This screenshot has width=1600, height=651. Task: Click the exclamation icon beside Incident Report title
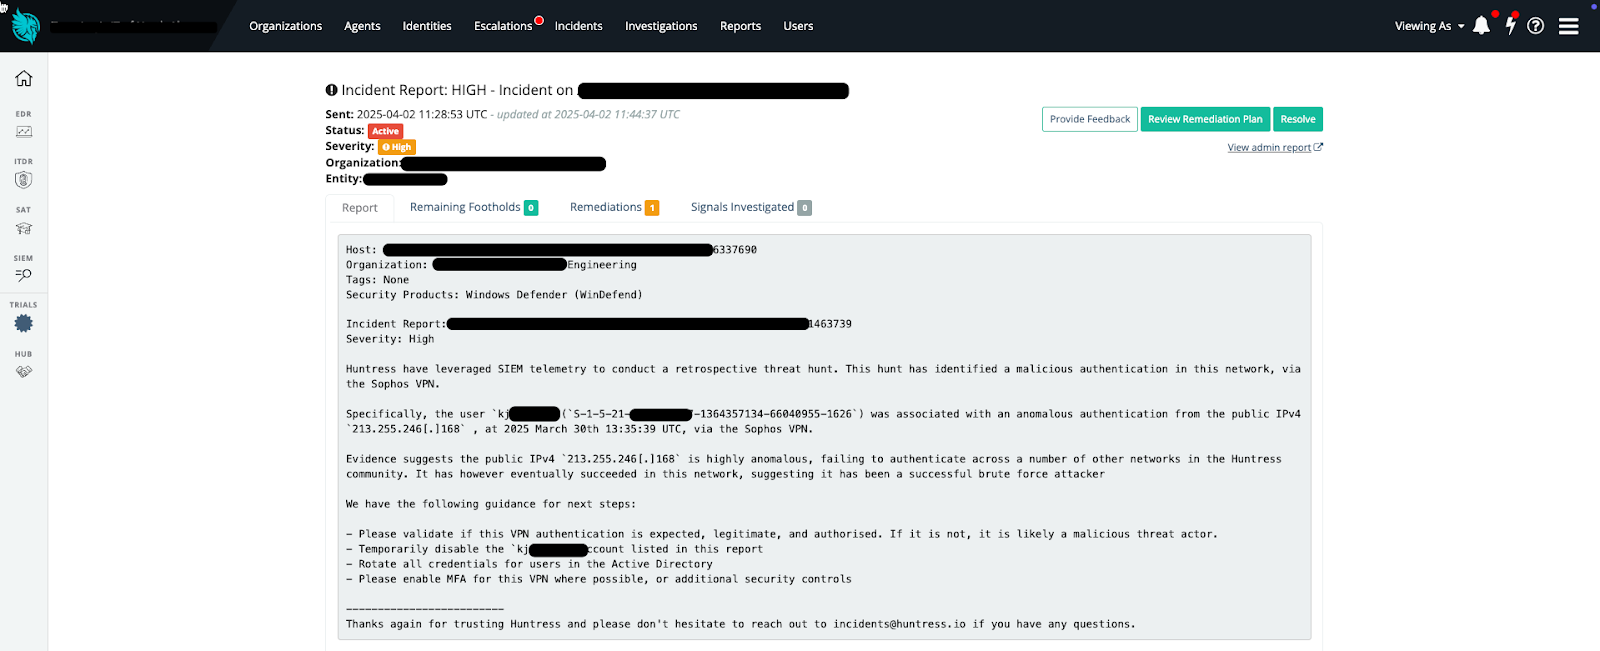(x=332, y=90)
